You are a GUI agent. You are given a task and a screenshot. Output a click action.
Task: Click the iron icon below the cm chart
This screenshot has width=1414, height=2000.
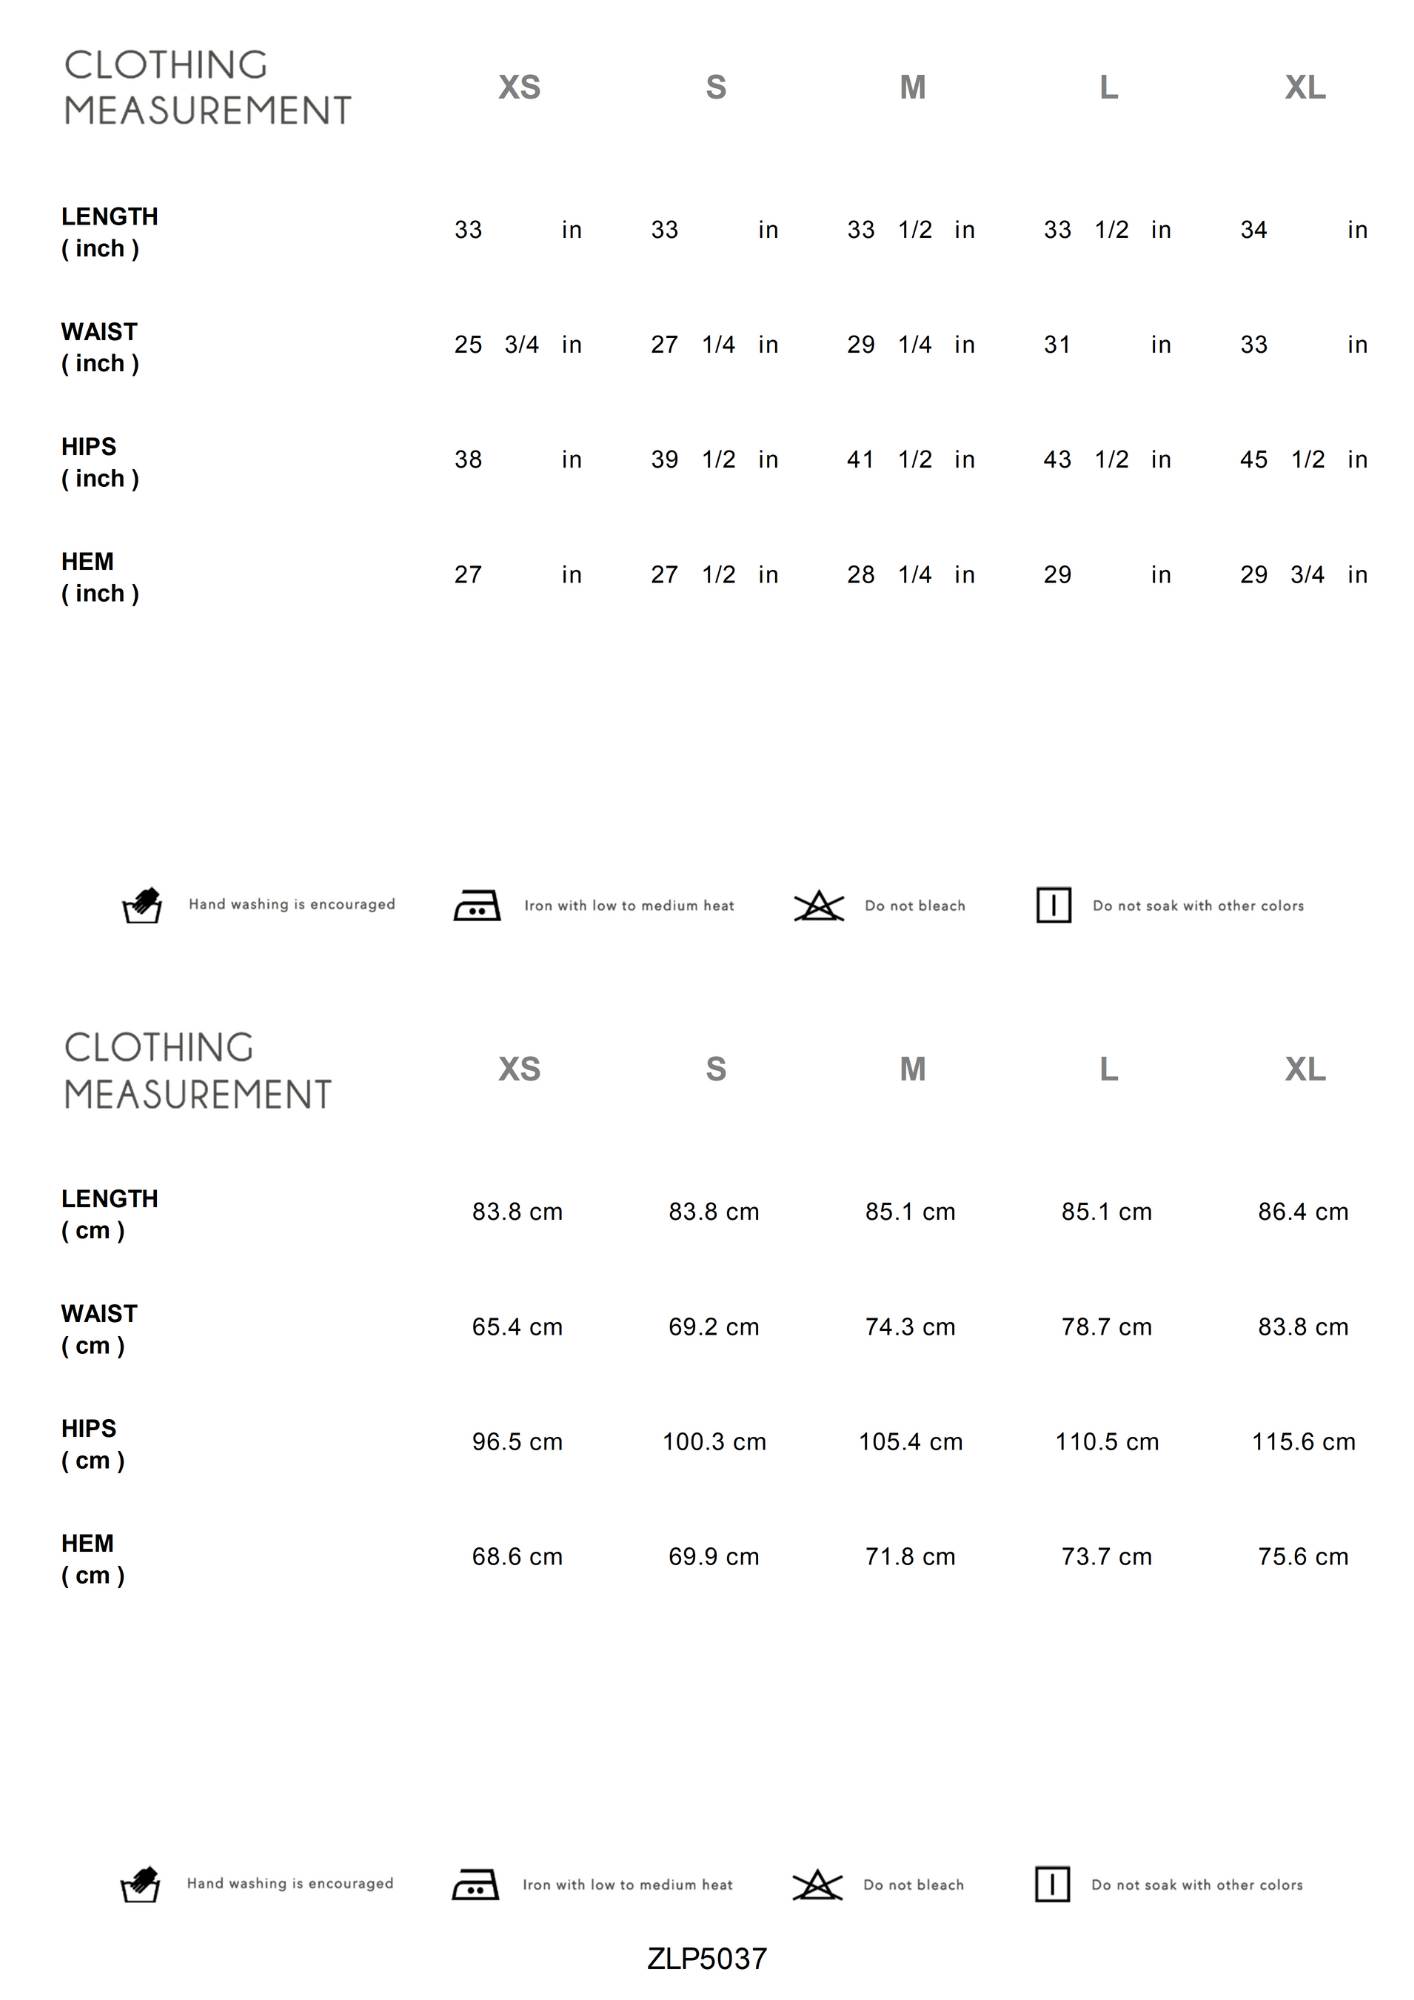coord(475,1884)
